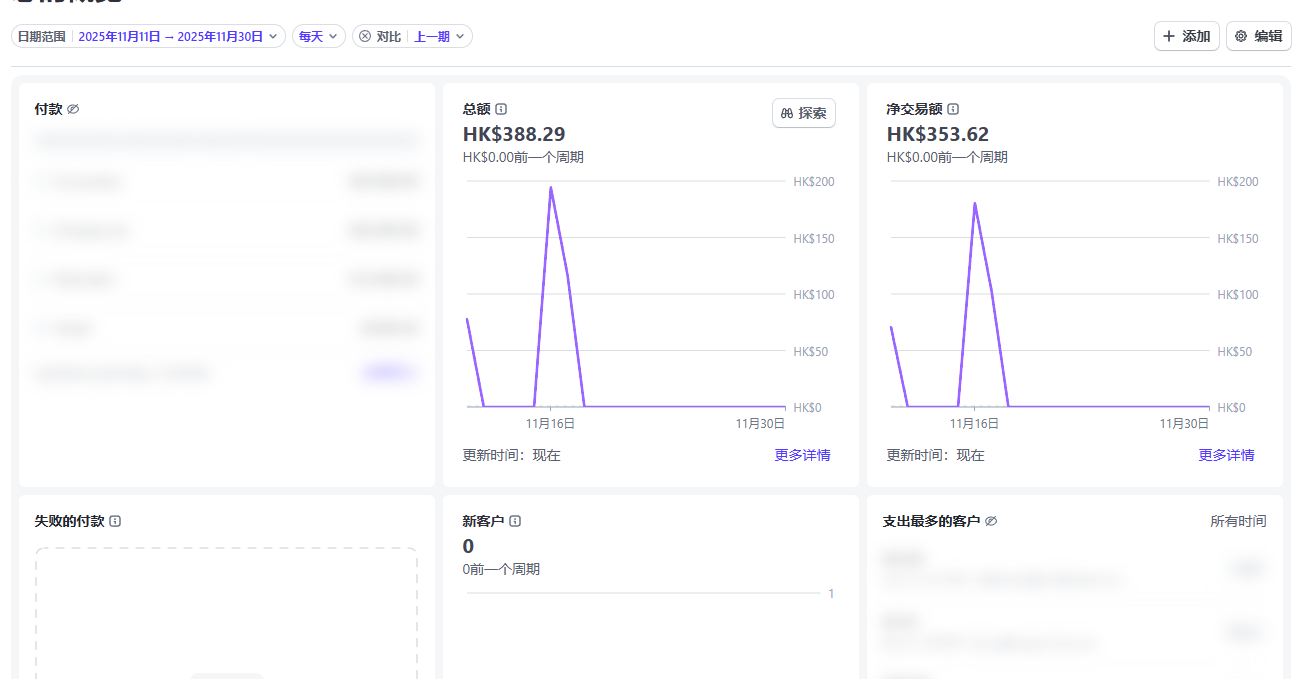Click the binoculars icon in 探索 button
Screen dimensions: 1300x679
[787, 114]
